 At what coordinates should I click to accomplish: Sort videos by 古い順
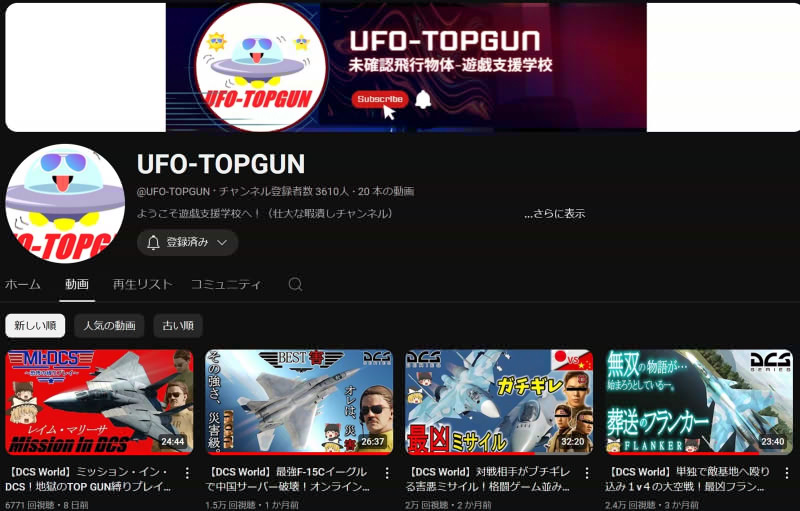[178, 325]
